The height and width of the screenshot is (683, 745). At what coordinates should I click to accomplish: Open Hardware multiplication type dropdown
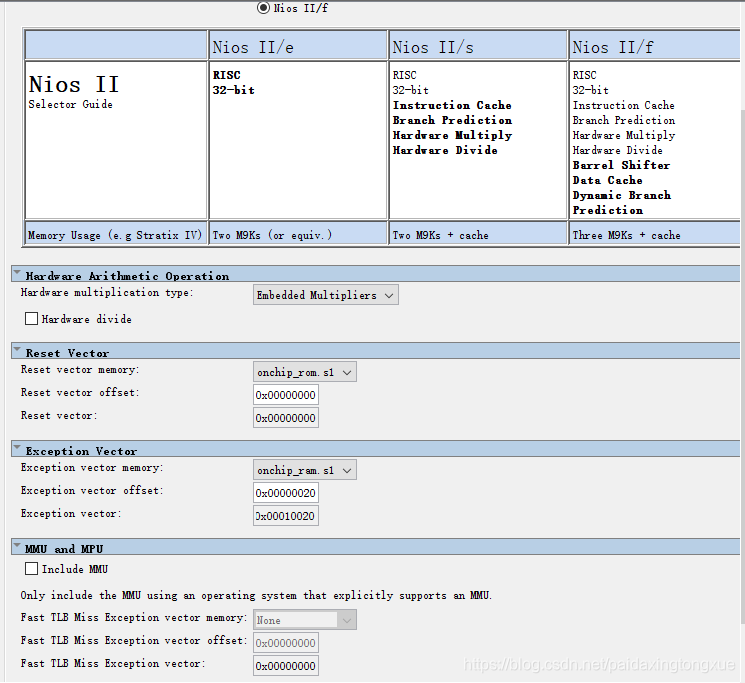pyautogui.click(x=325, y=295)
